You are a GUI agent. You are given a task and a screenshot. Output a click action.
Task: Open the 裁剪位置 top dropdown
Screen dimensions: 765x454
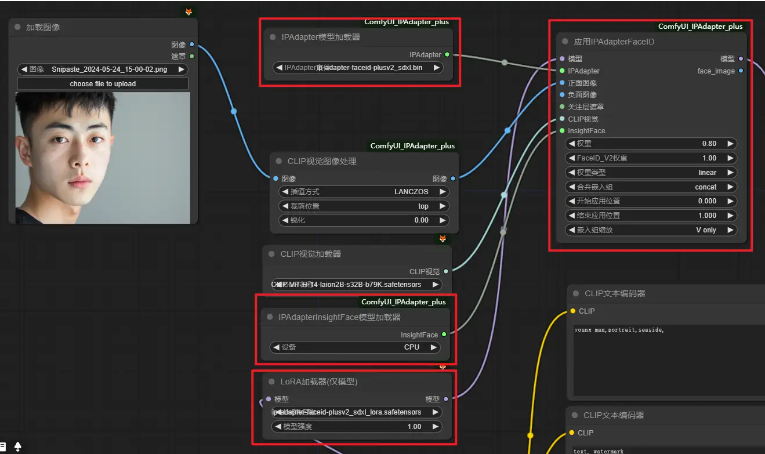coord(363,206)
